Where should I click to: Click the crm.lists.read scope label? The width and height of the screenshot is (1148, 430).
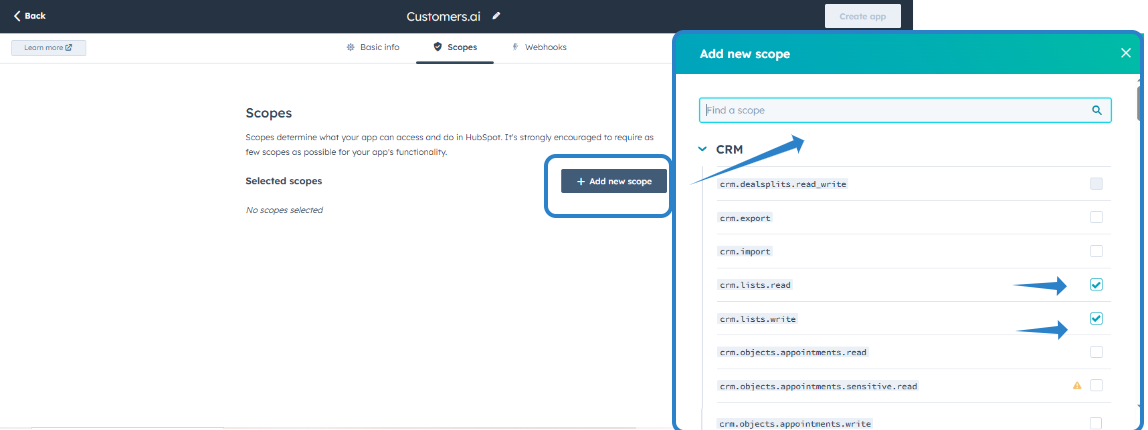click(x=755, y=285)
